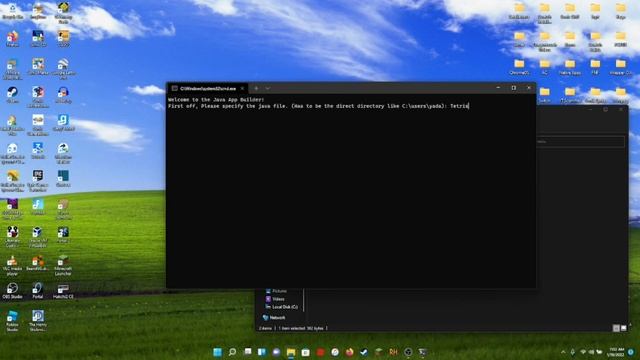Open OBS Studio from taskbar
The width and height of the screenshot is (640, 360).
(x=408, y=352)
